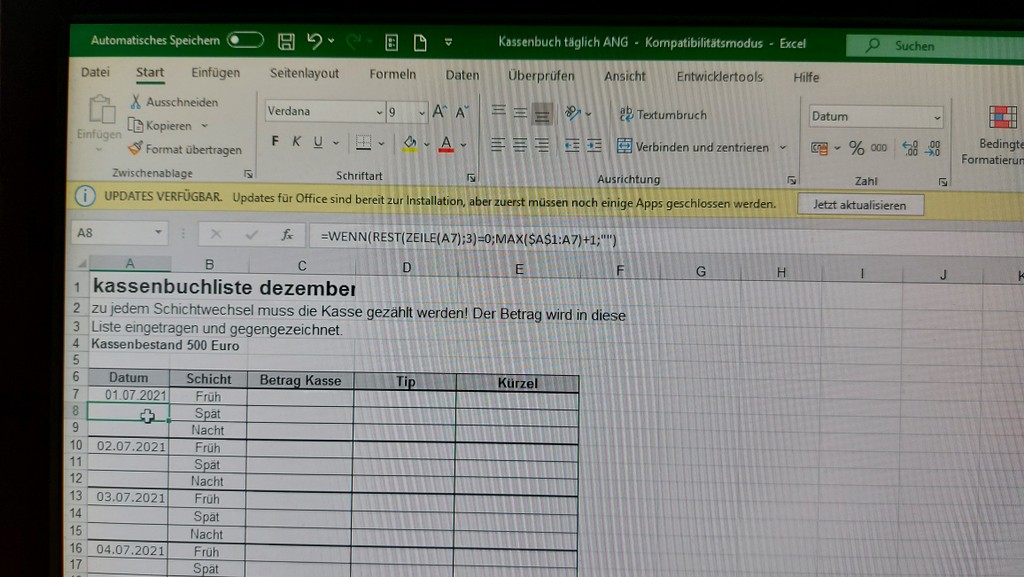Switch to the Überprüfen tab
Image resolution: width=1024 pixels, height=577 pixels.
541,76
